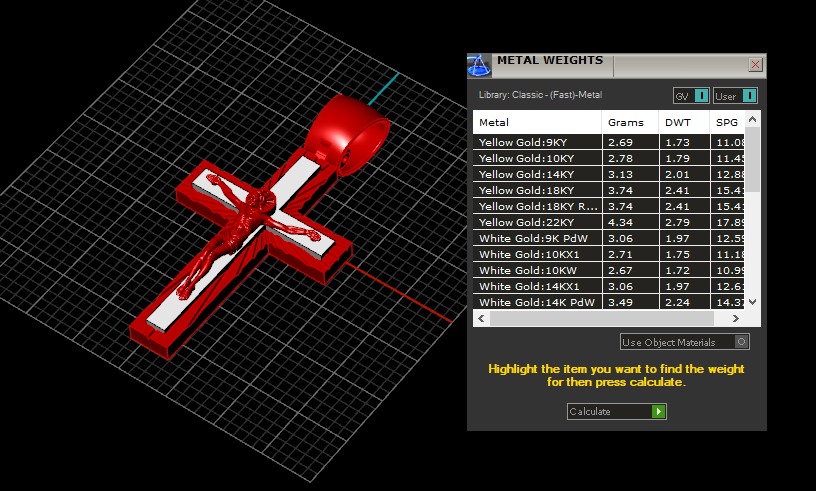Click the vertical scrollbar thumb
This screenshot has height=491, width=816.
[752, 160]
